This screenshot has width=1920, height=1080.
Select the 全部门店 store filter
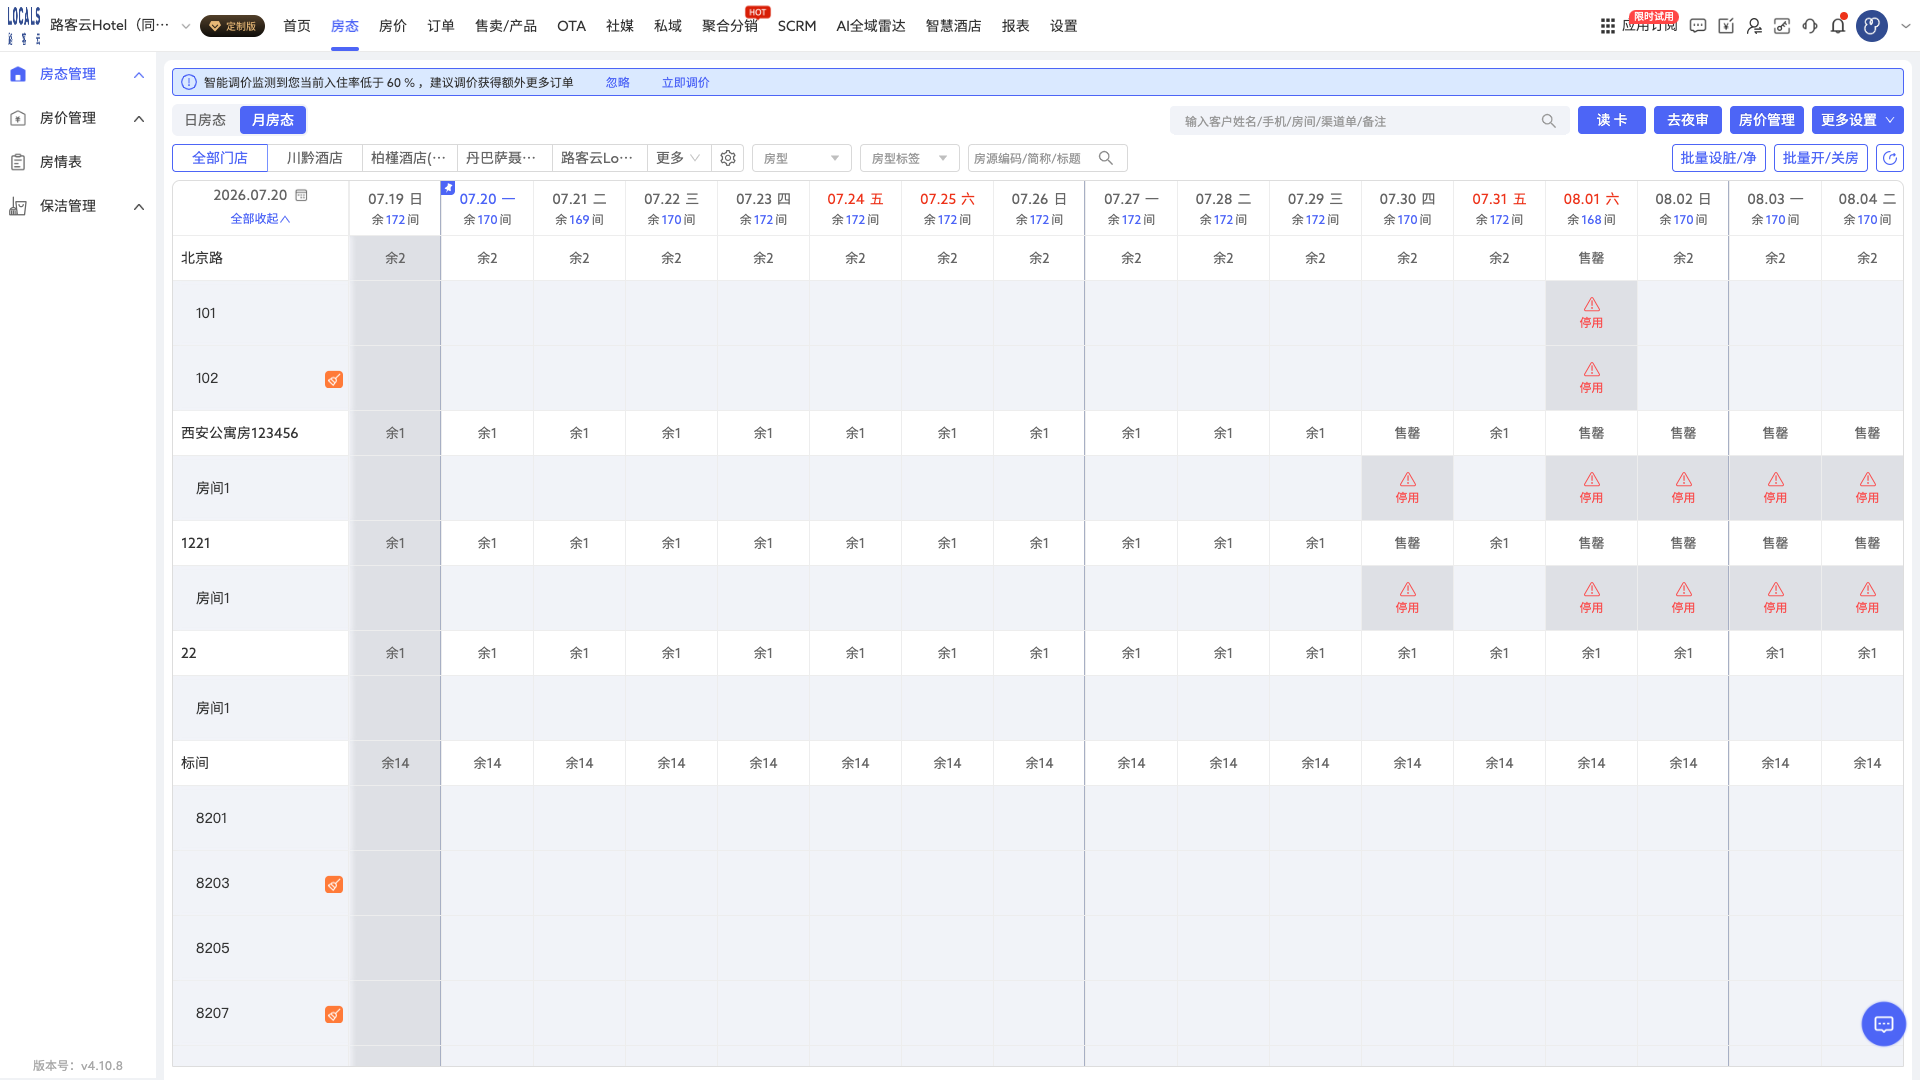click(220, 158)
